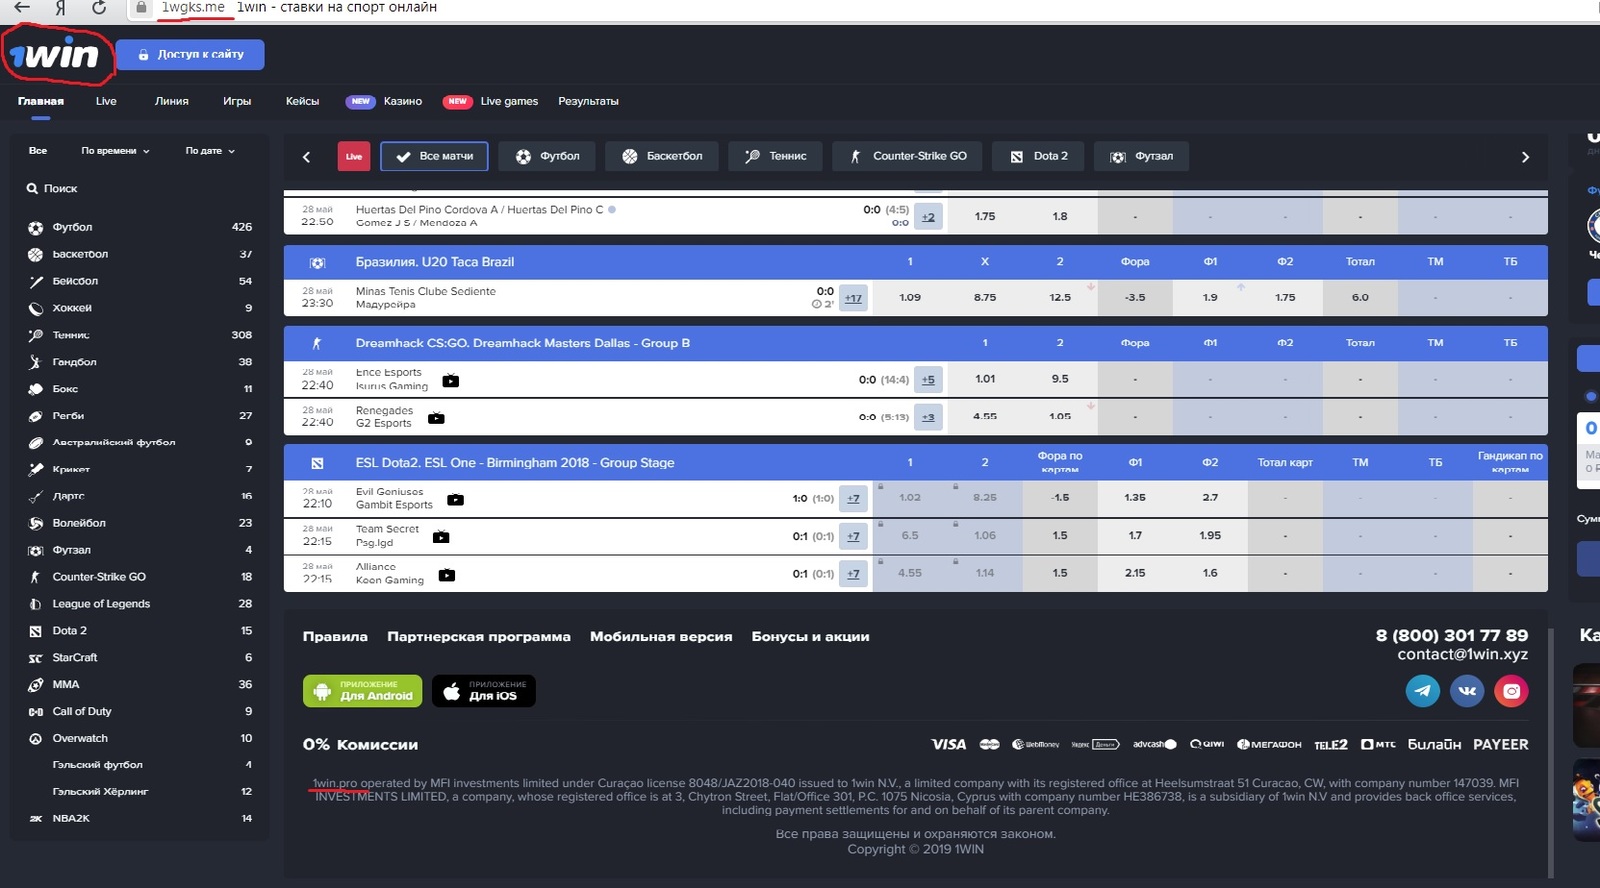Open video stream for Team Secret match

[x=441, y=537]
